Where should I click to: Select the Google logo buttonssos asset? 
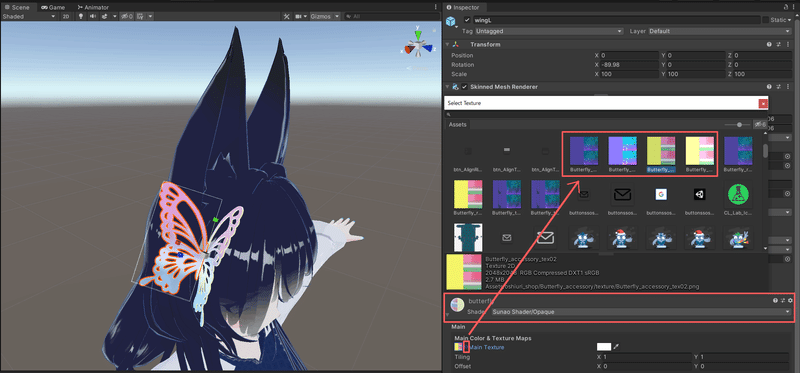coord(661,194)
